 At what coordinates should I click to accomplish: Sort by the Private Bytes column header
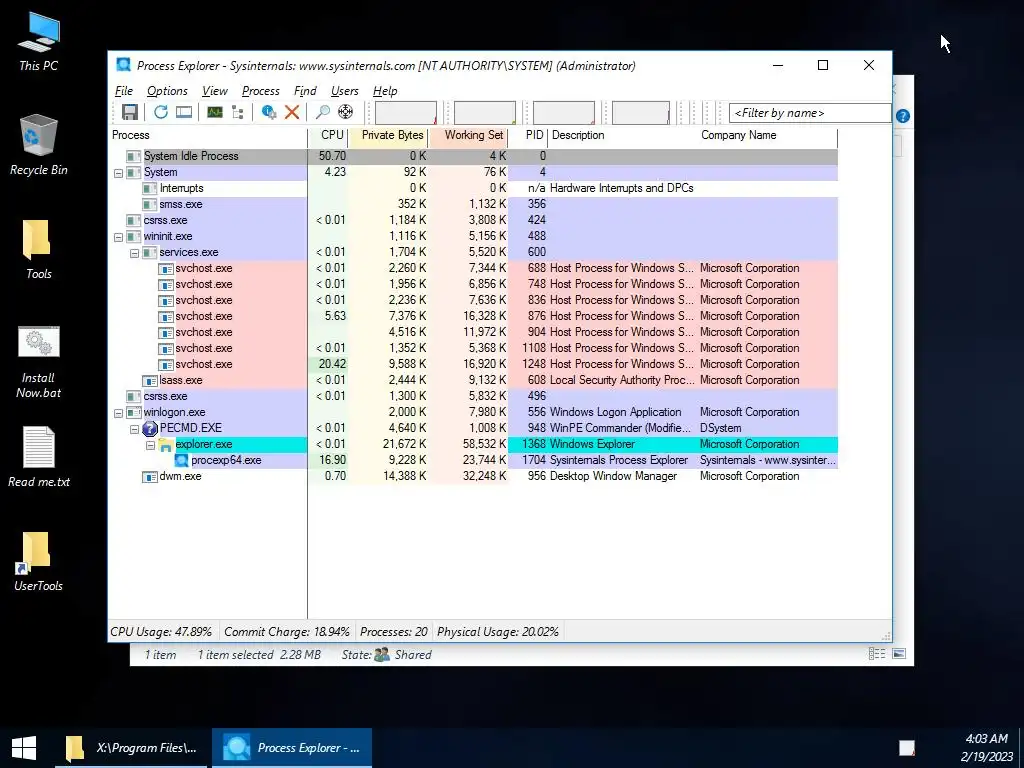389,135
